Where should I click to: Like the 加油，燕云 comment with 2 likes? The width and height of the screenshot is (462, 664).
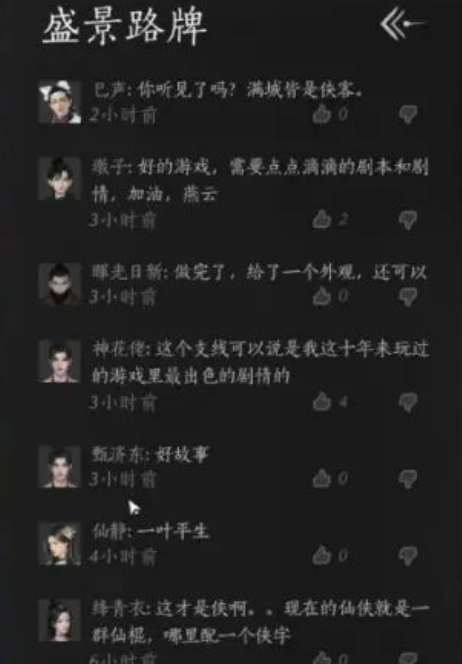321,219
